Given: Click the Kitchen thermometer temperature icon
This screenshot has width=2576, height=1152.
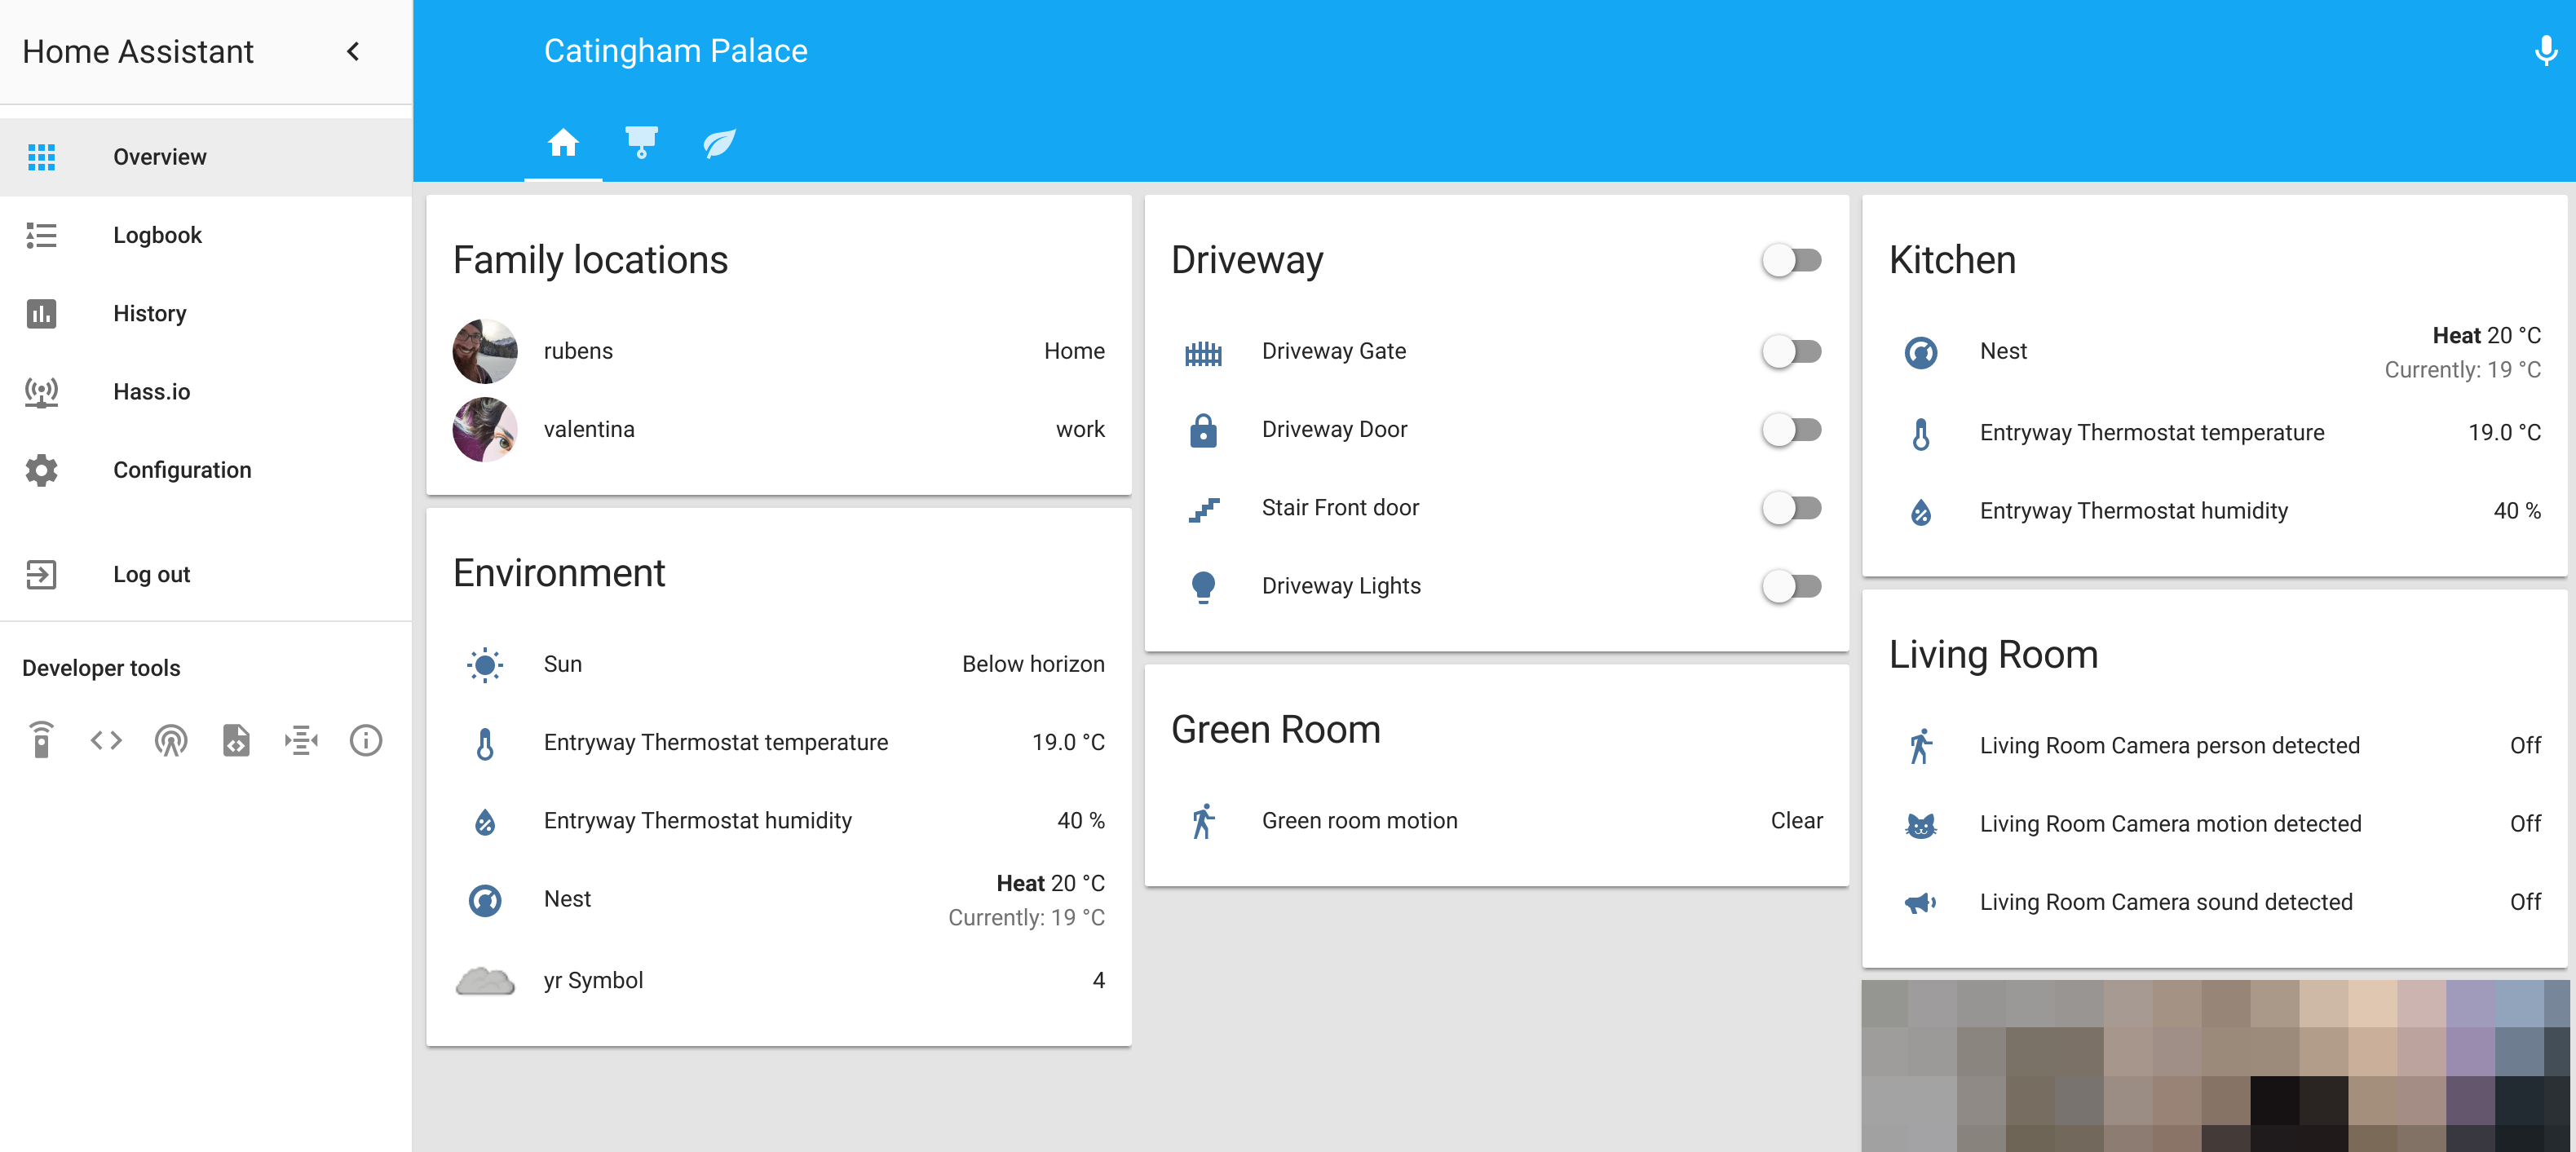Looking at the screenshot, I should (x=1921, y=434).
